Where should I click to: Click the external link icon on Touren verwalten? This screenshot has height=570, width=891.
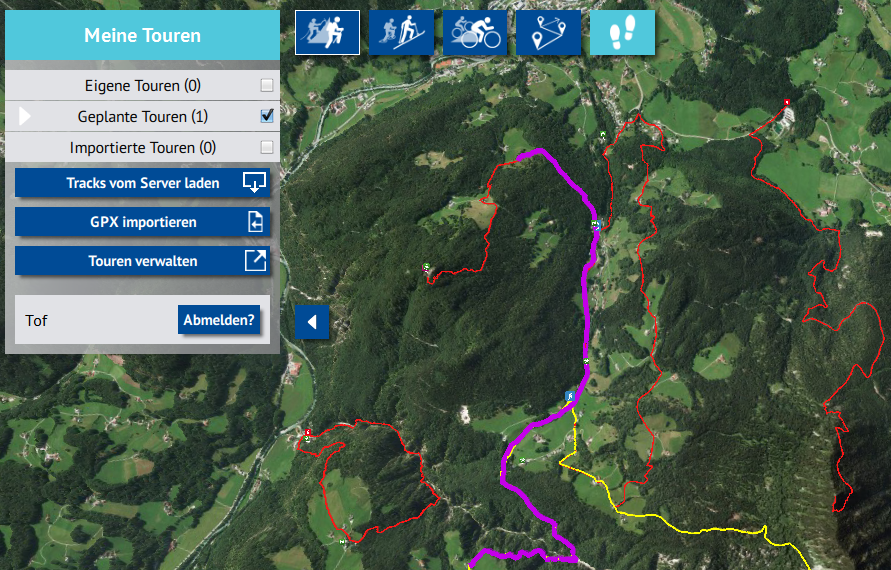255,261
